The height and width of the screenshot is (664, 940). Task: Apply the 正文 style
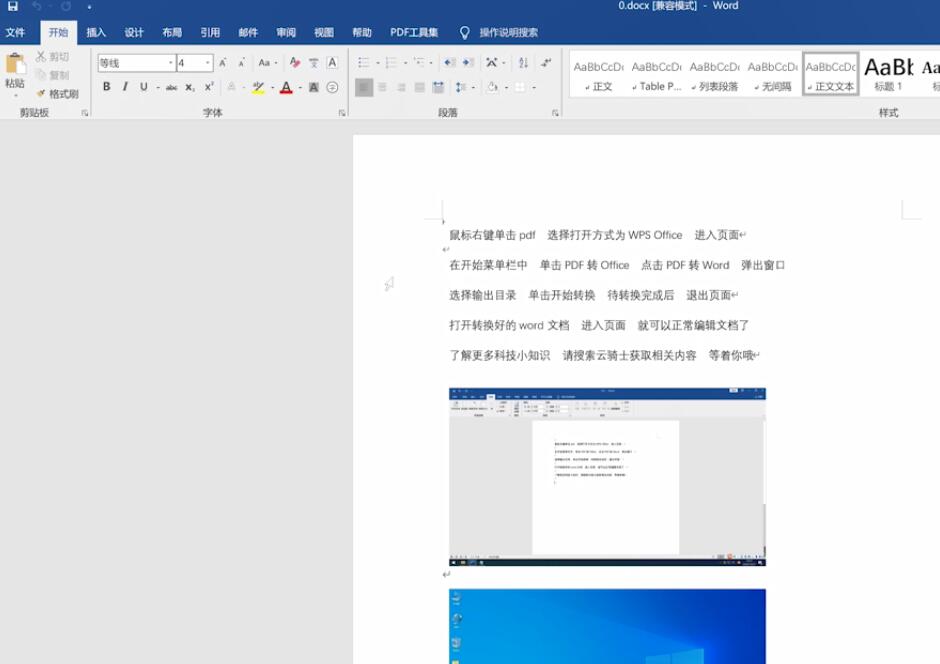(598, 75)
